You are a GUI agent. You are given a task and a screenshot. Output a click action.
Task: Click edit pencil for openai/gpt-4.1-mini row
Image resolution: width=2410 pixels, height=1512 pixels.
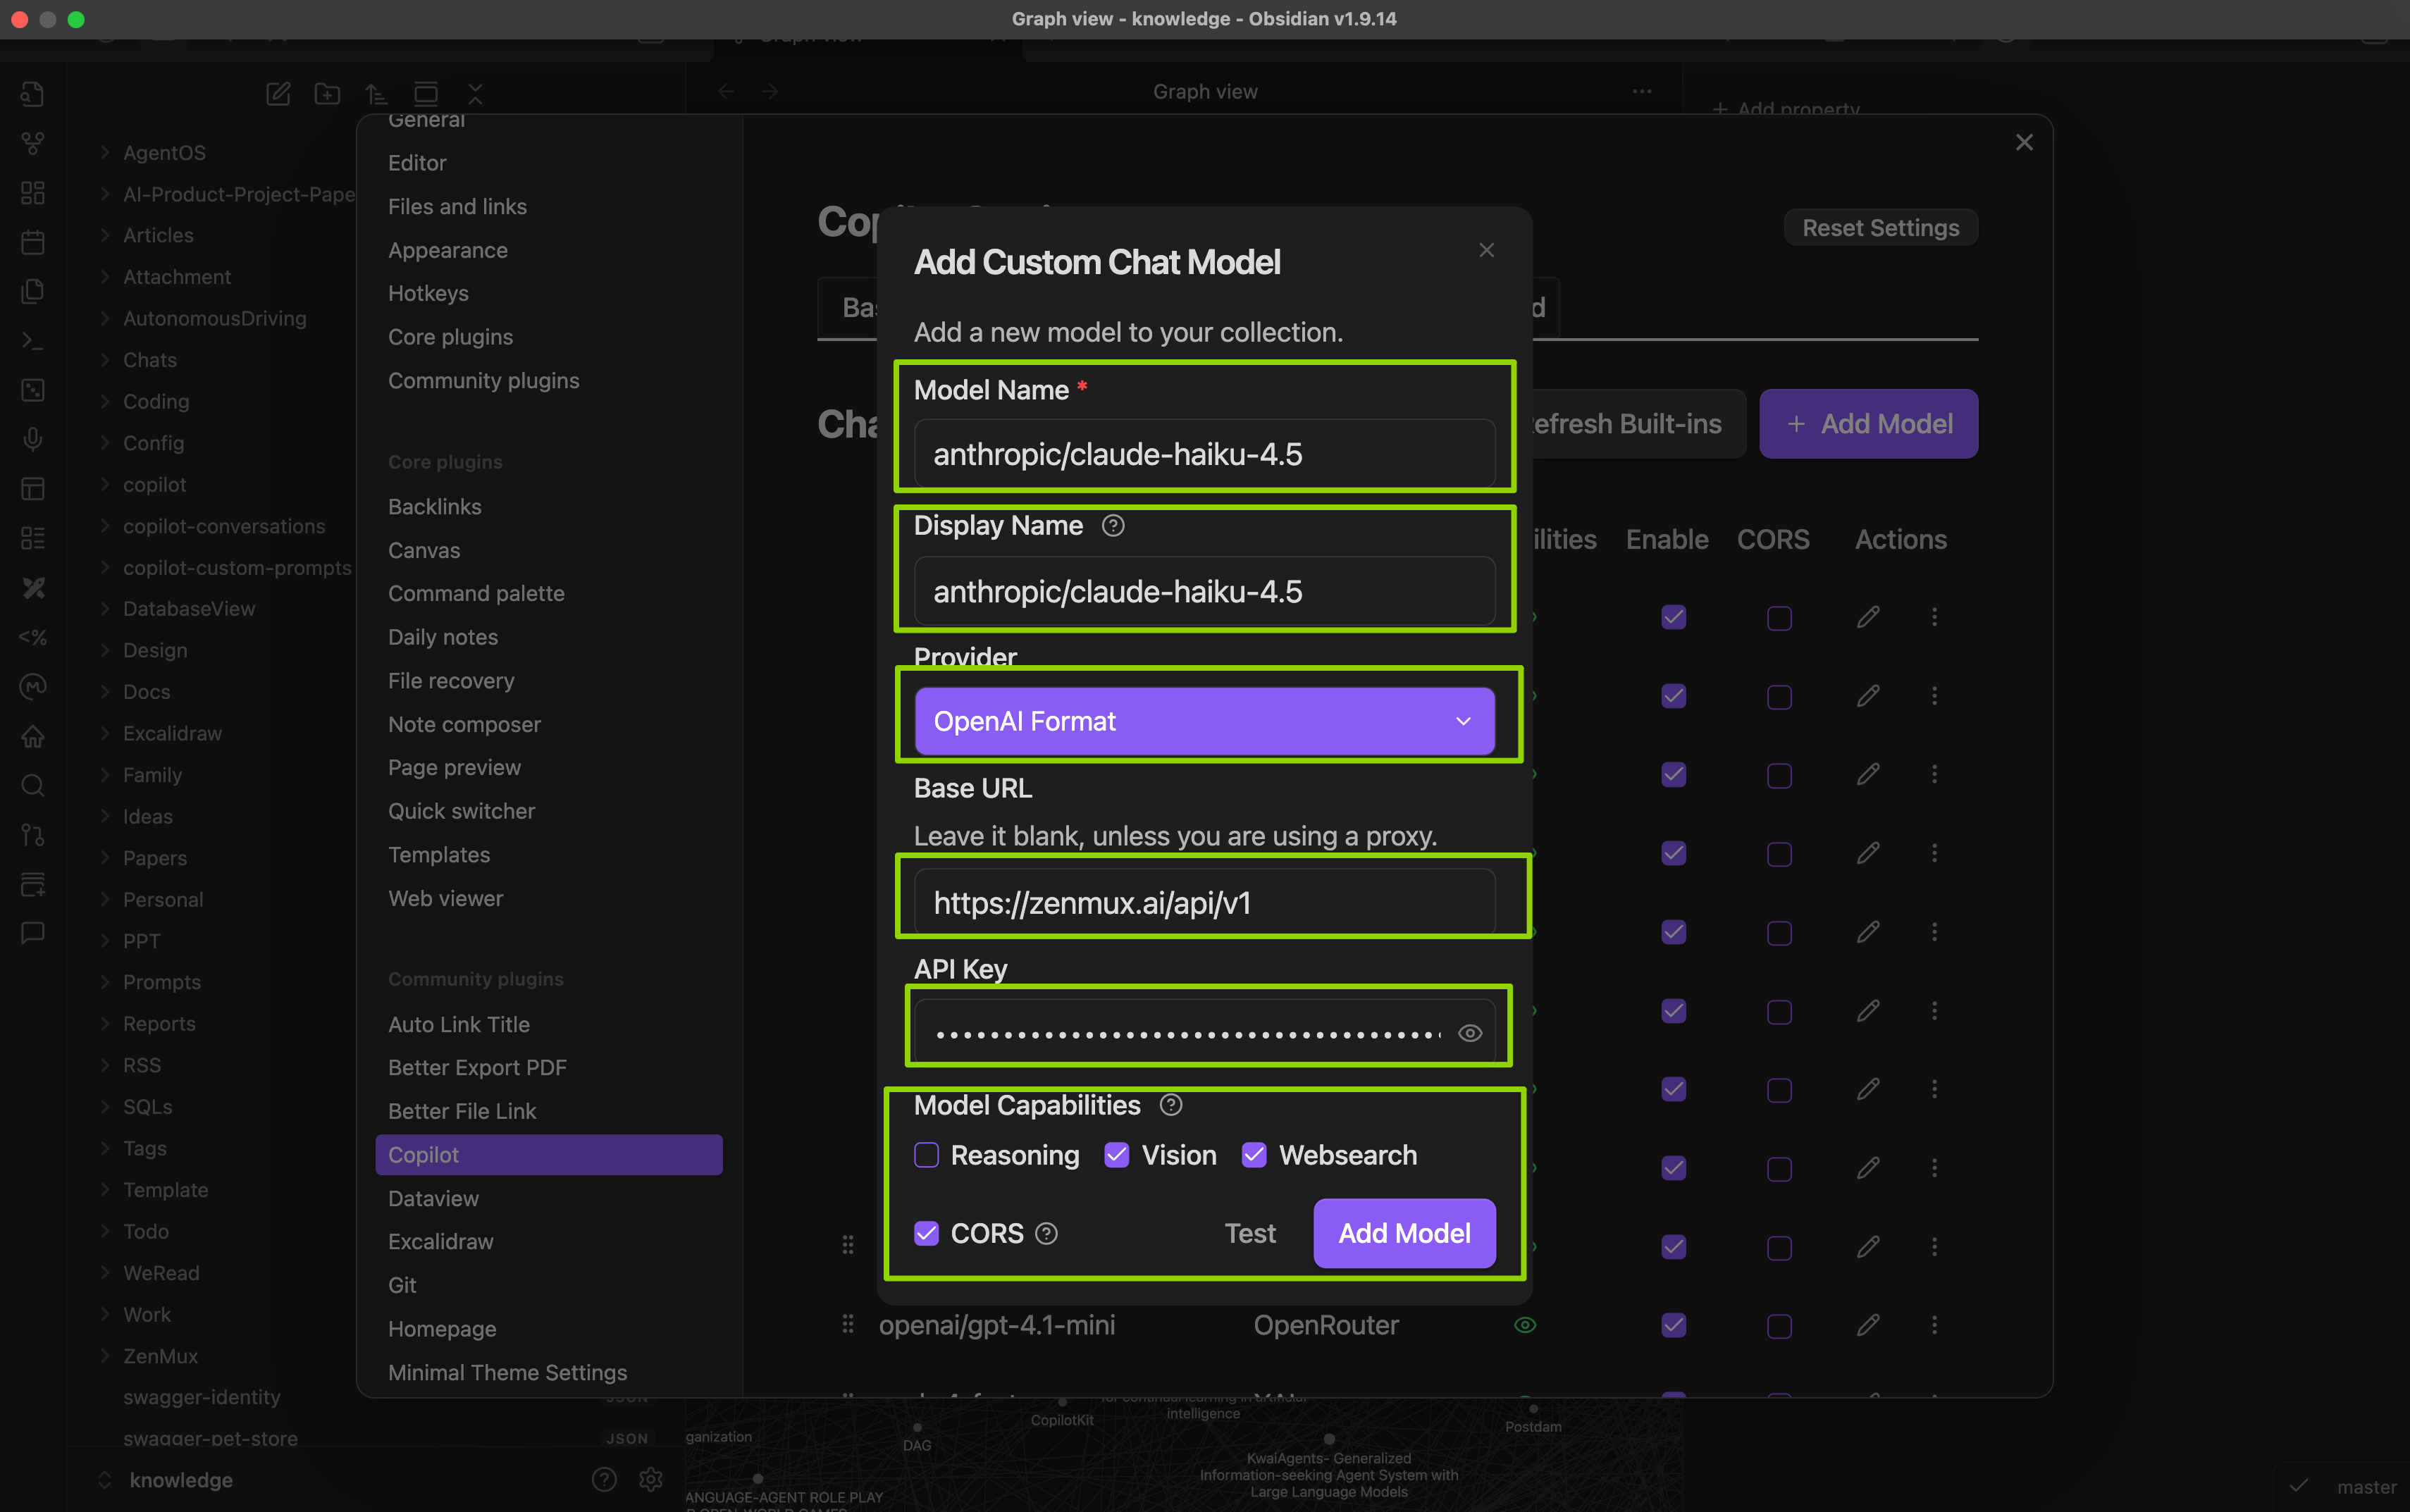(x=1868, y=1325)
